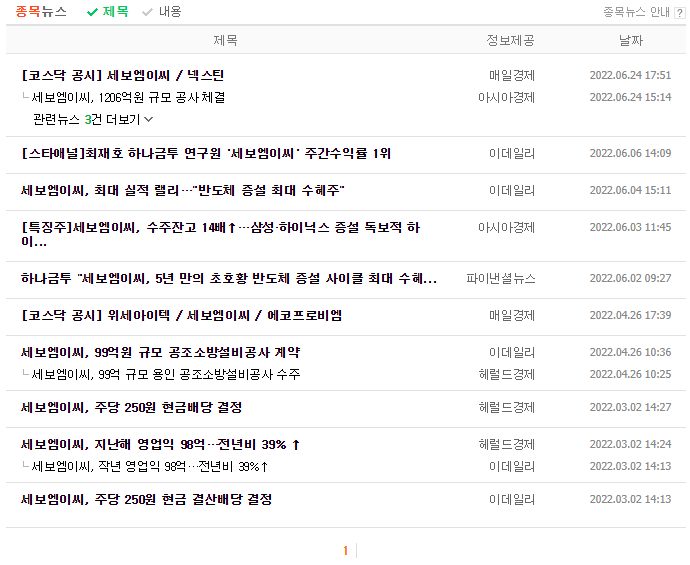Click the 종목뉴스 section title

click(41, 11)
